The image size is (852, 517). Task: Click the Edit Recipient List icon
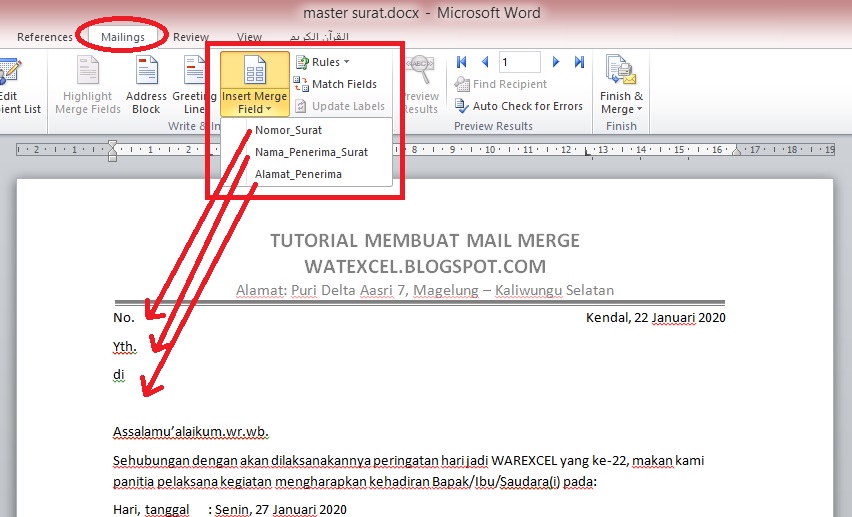(10, 72)
